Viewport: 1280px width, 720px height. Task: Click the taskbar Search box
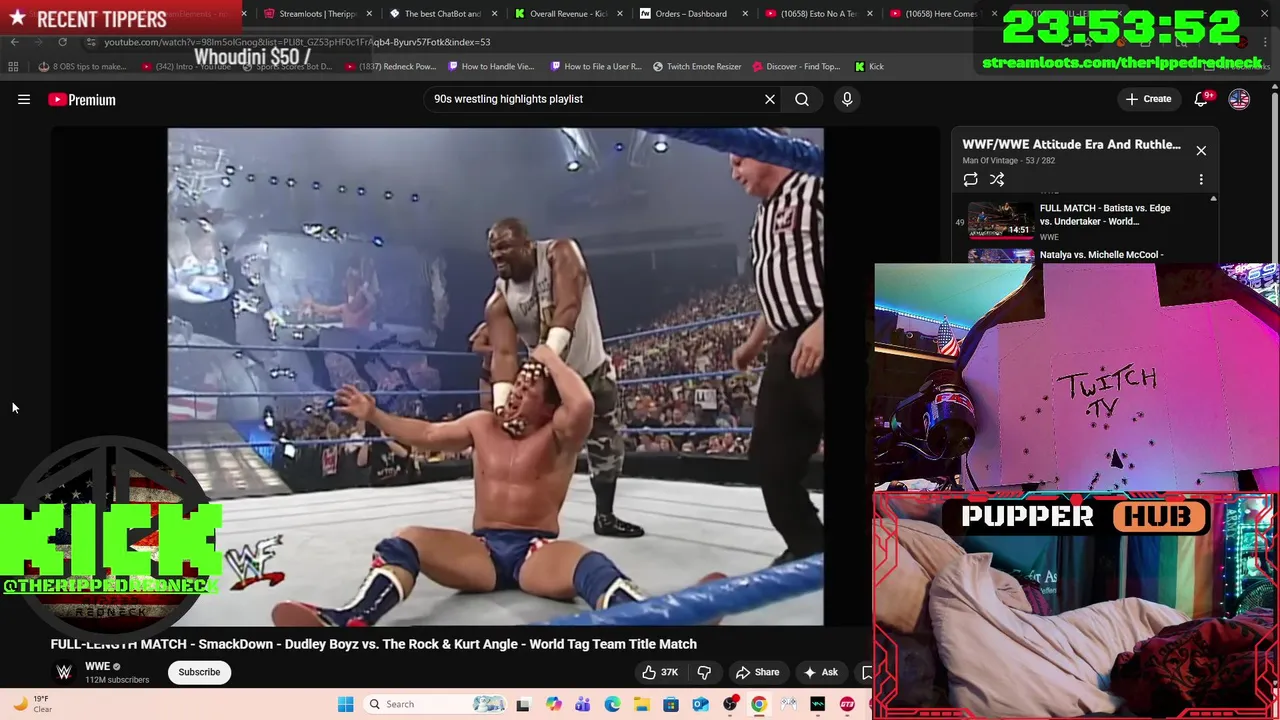[x=435, y=704]
